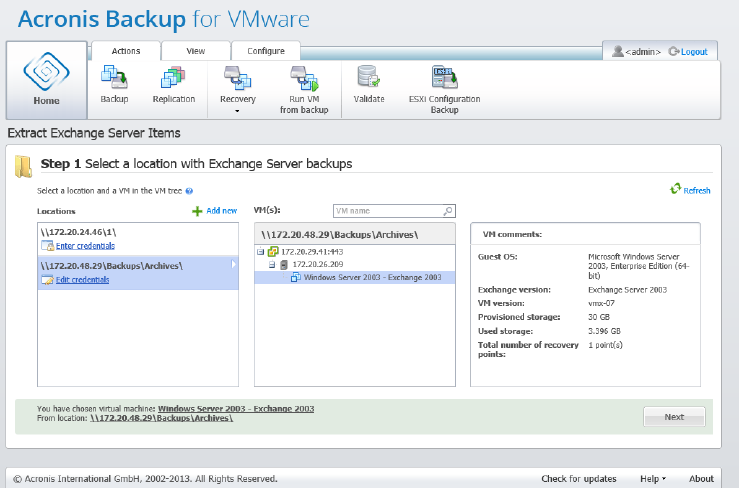Click the vmx-07 VM version value

(601, 303)
